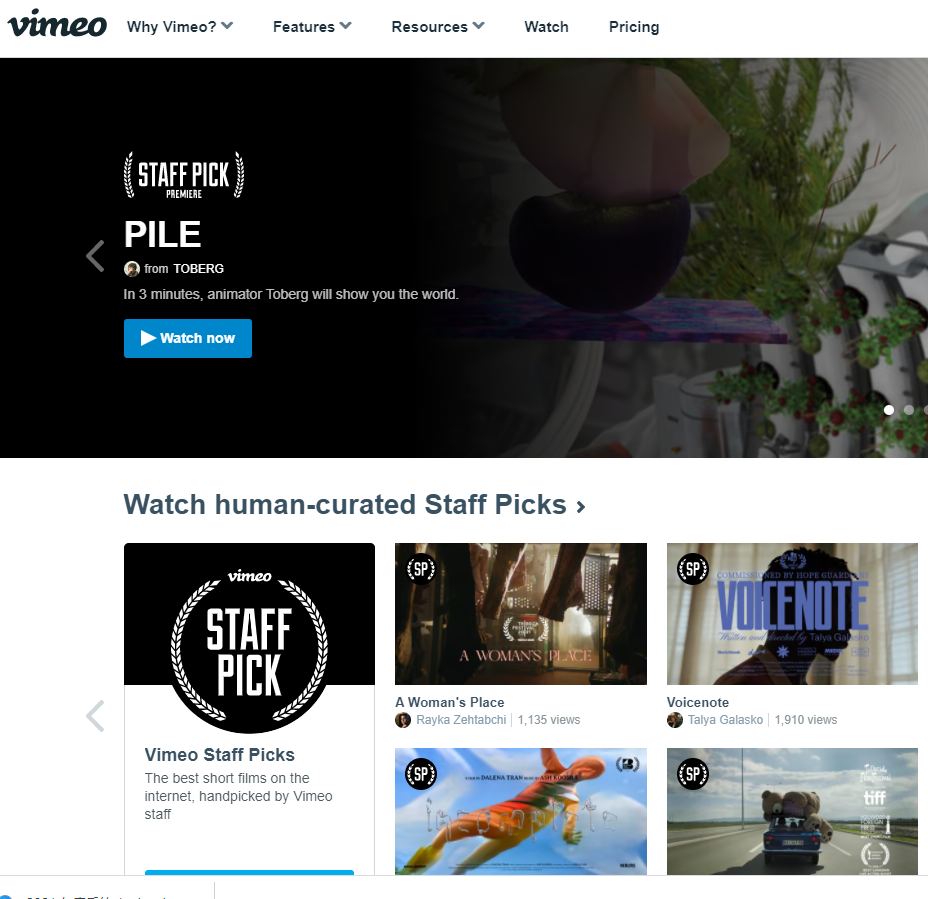Click the TOBERG creator avatar
Viewport: 928px width, 899px height.
[131, 269]
